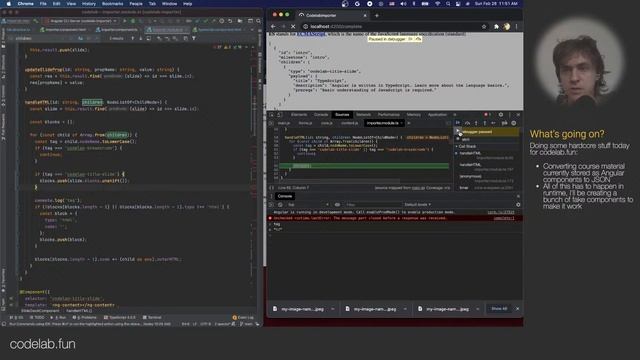Open the History menu in macOS menu bar
Viewport: 640px width, 360px height.
click(89, 4)
